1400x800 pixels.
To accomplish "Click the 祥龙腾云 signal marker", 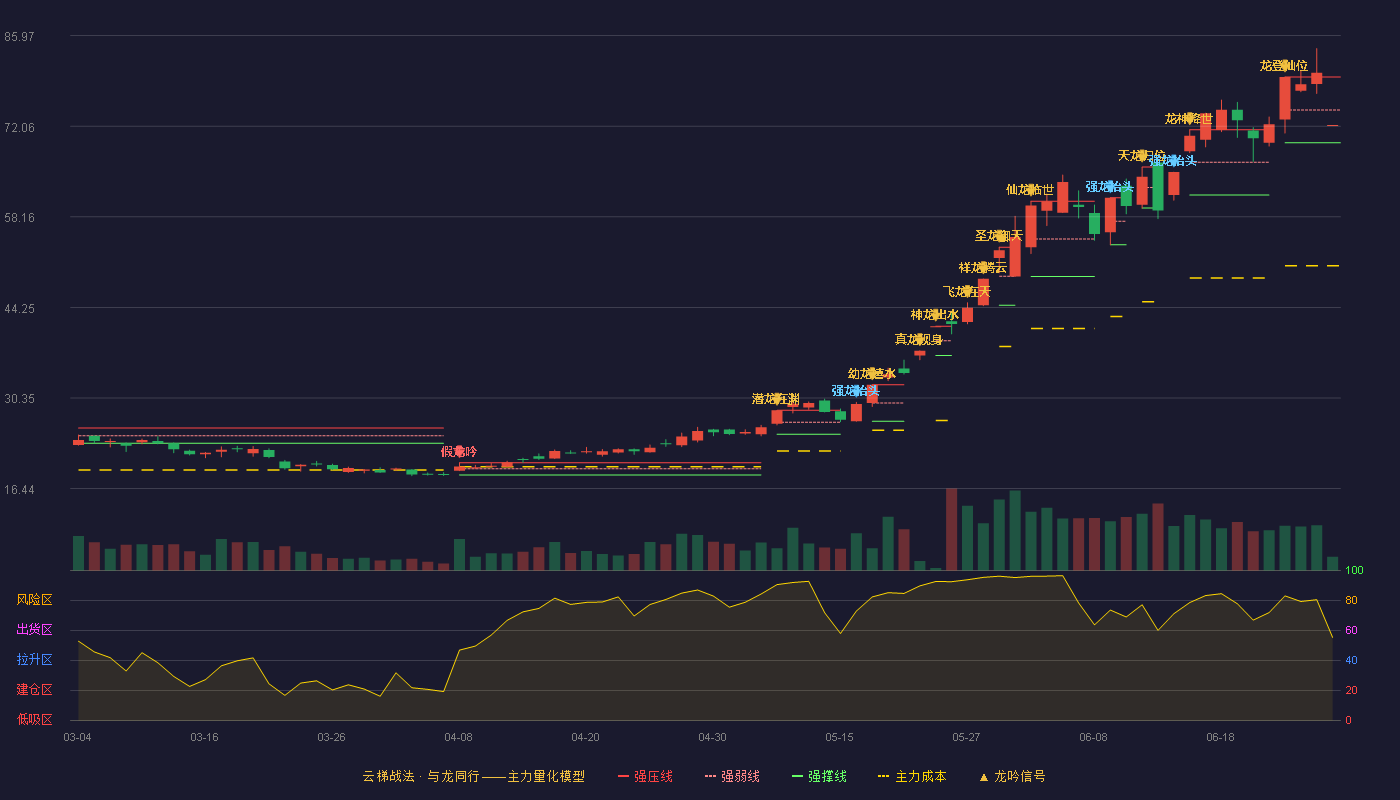I will 983,268.
